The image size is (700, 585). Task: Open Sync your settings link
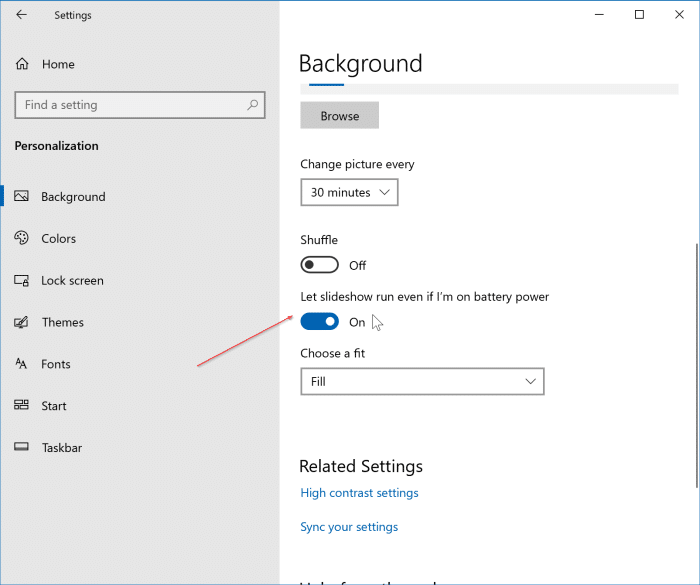pyautogui.click(x=349, y=527)
